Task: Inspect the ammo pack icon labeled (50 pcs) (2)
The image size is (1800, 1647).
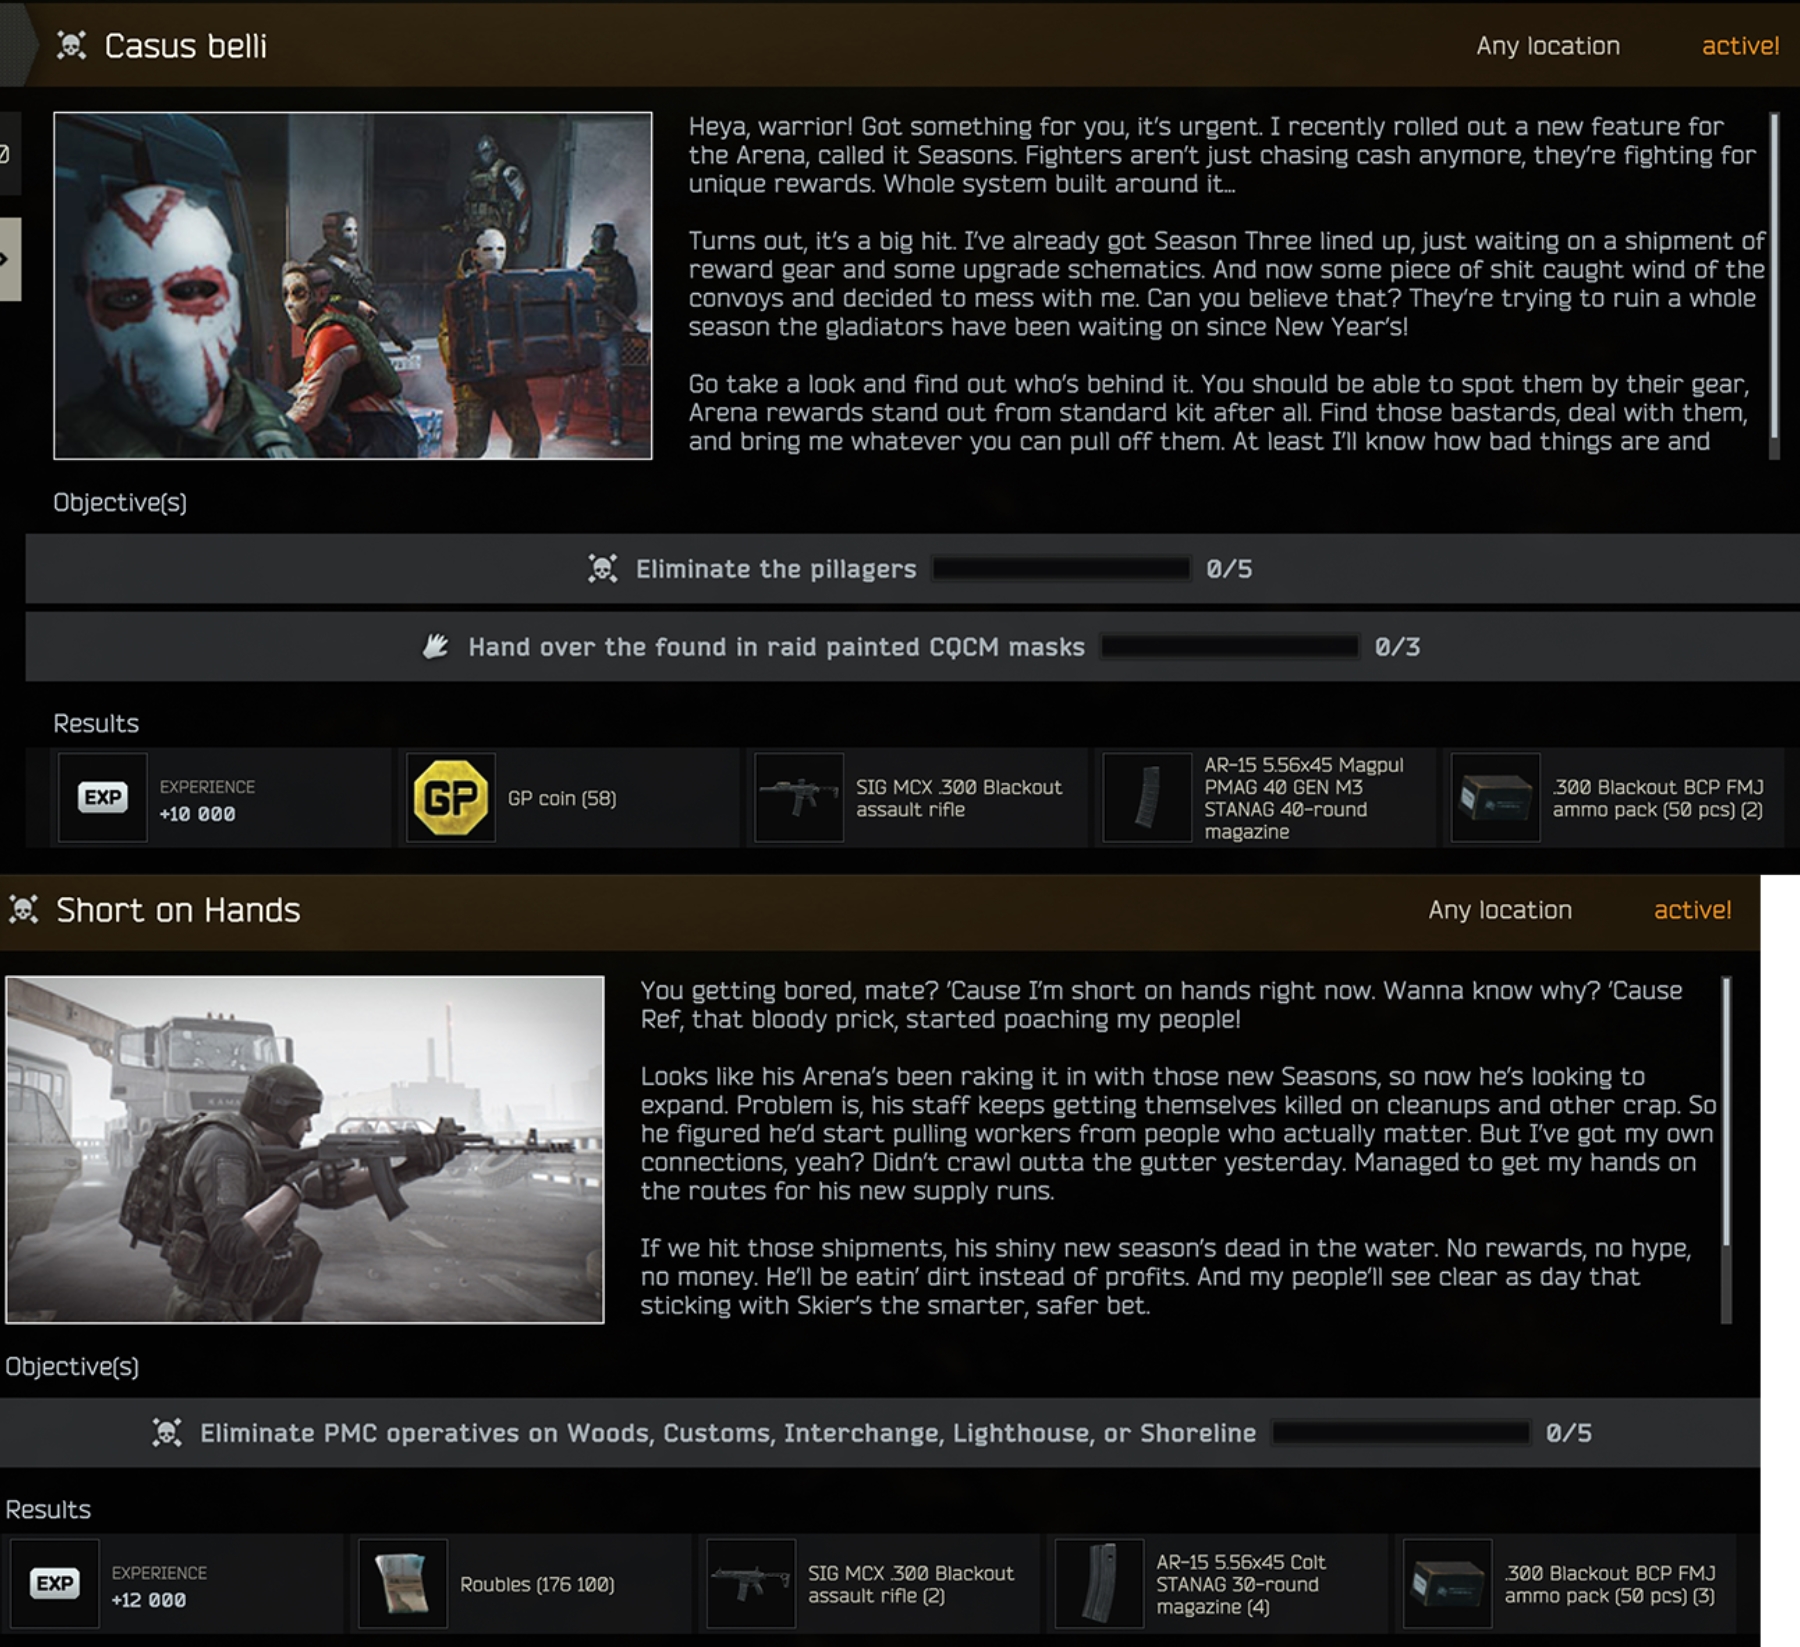Action: tap(1495, 797)
